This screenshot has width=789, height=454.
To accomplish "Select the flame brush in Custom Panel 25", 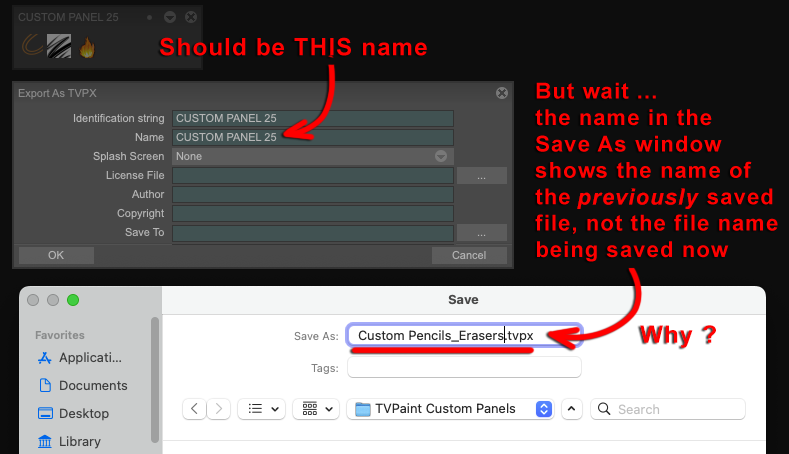I will point(87,48).
